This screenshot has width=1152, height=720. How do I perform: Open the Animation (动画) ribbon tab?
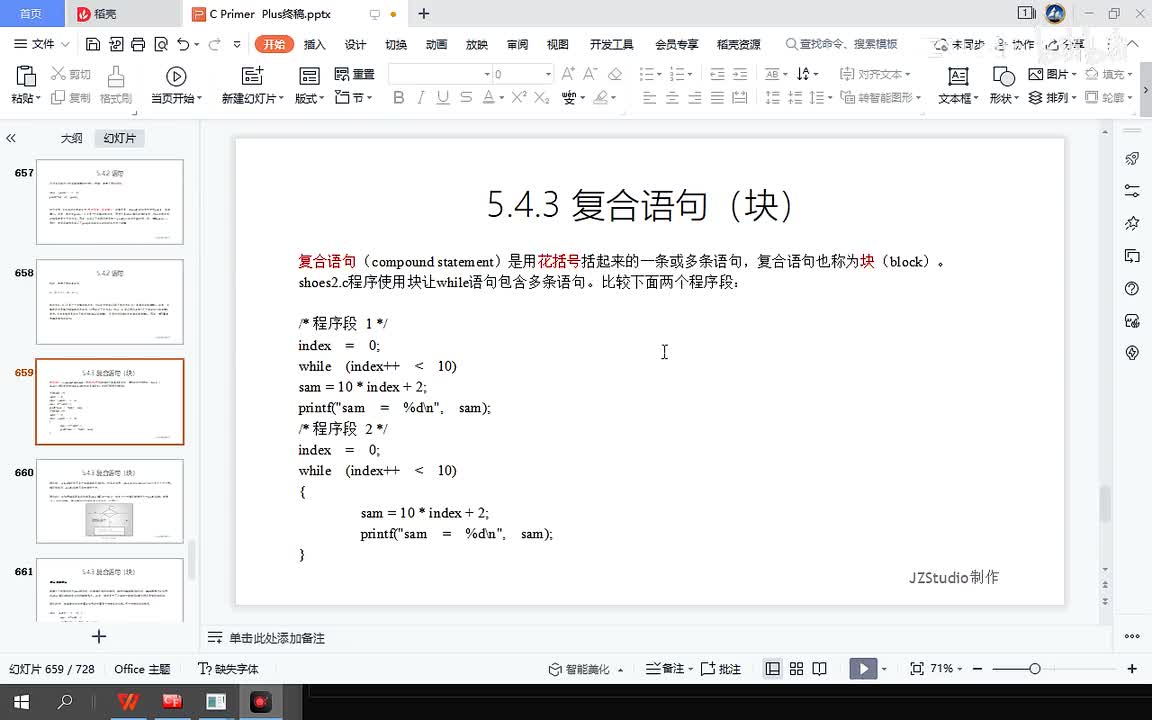point(436,44)
